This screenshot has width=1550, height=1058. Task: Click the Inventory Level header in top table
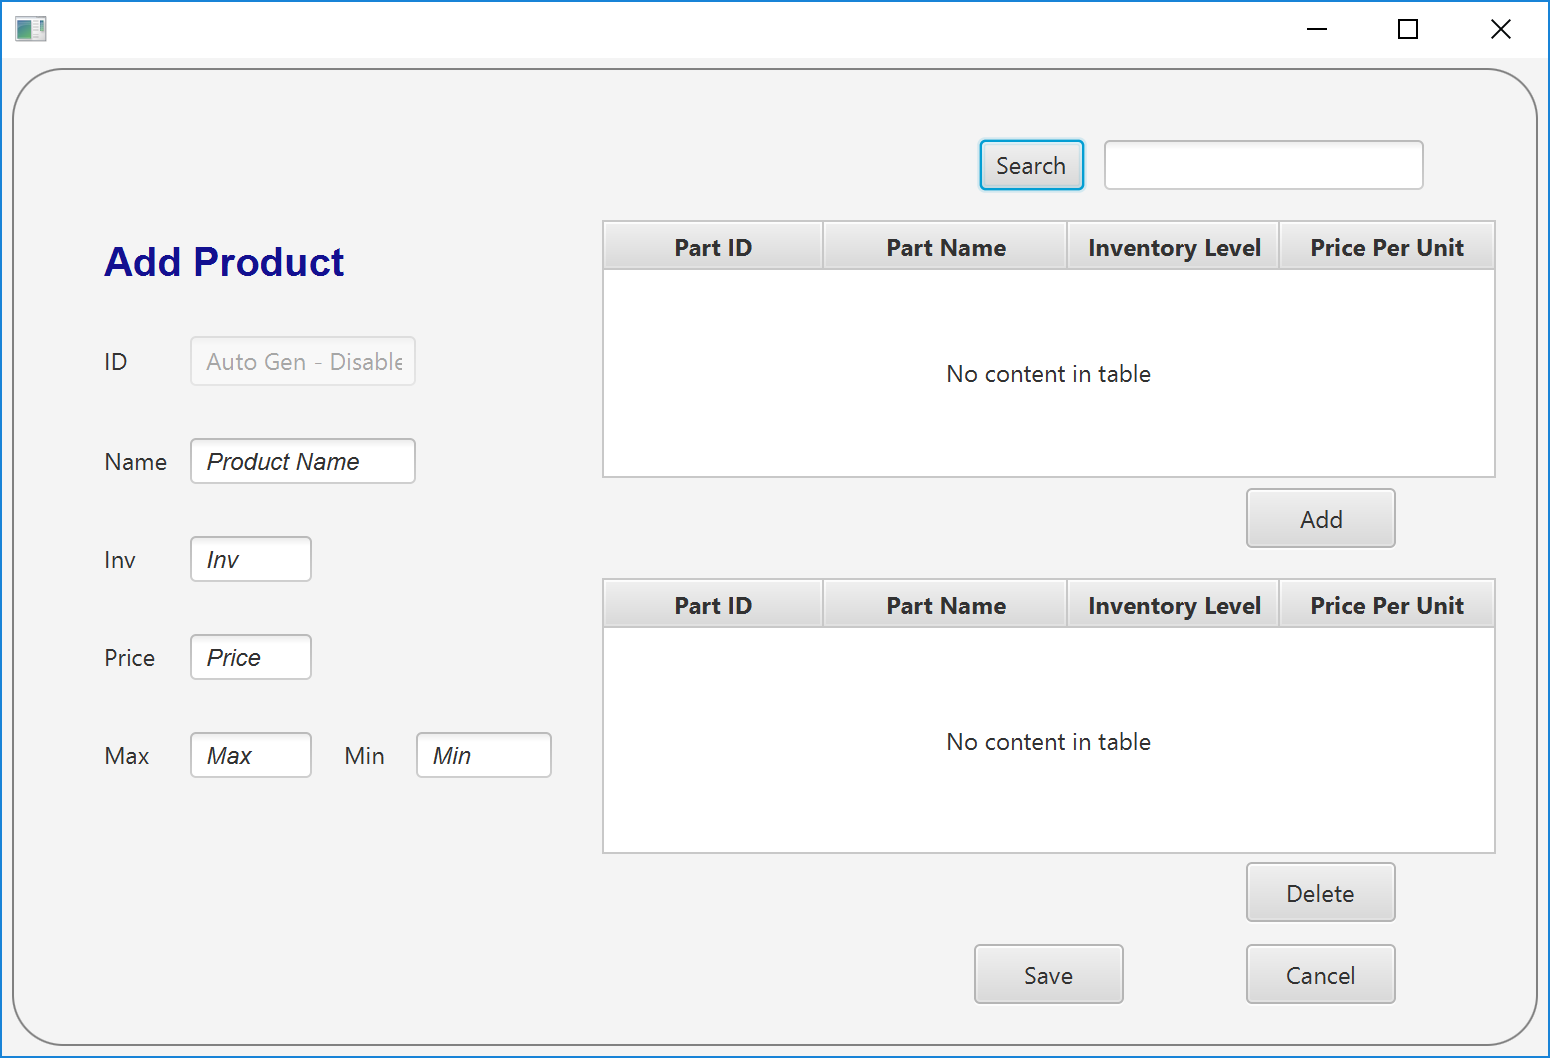[x=1173, y=246]
